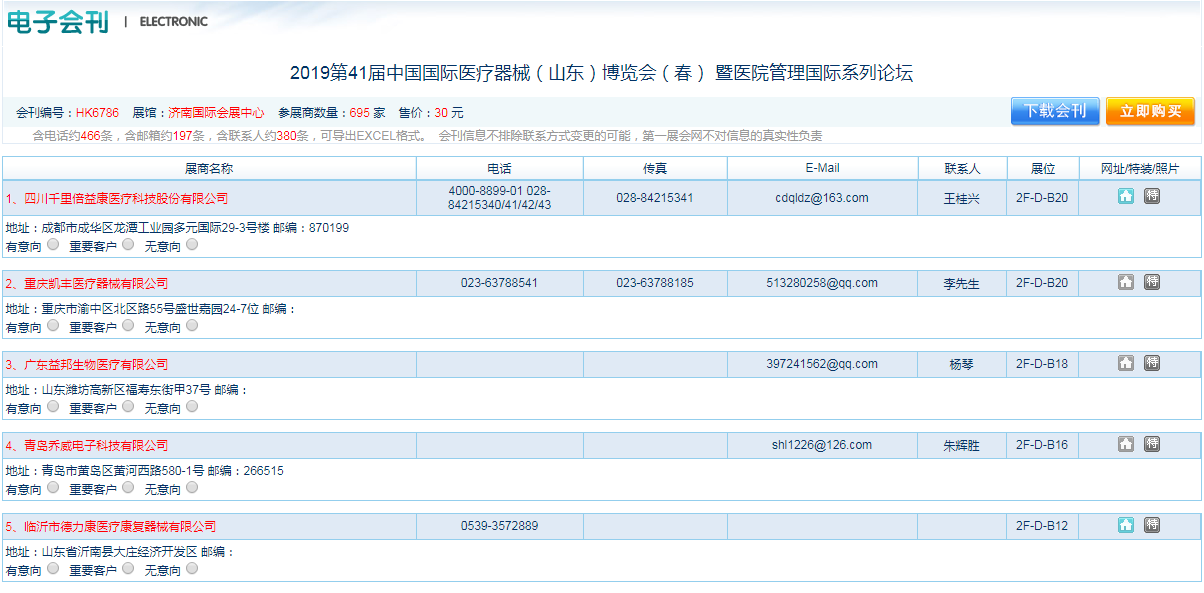The image size is (1204, 593).
Task: Open home icon in 青岛乔威电子科技 row
Action: [1126, 445]
